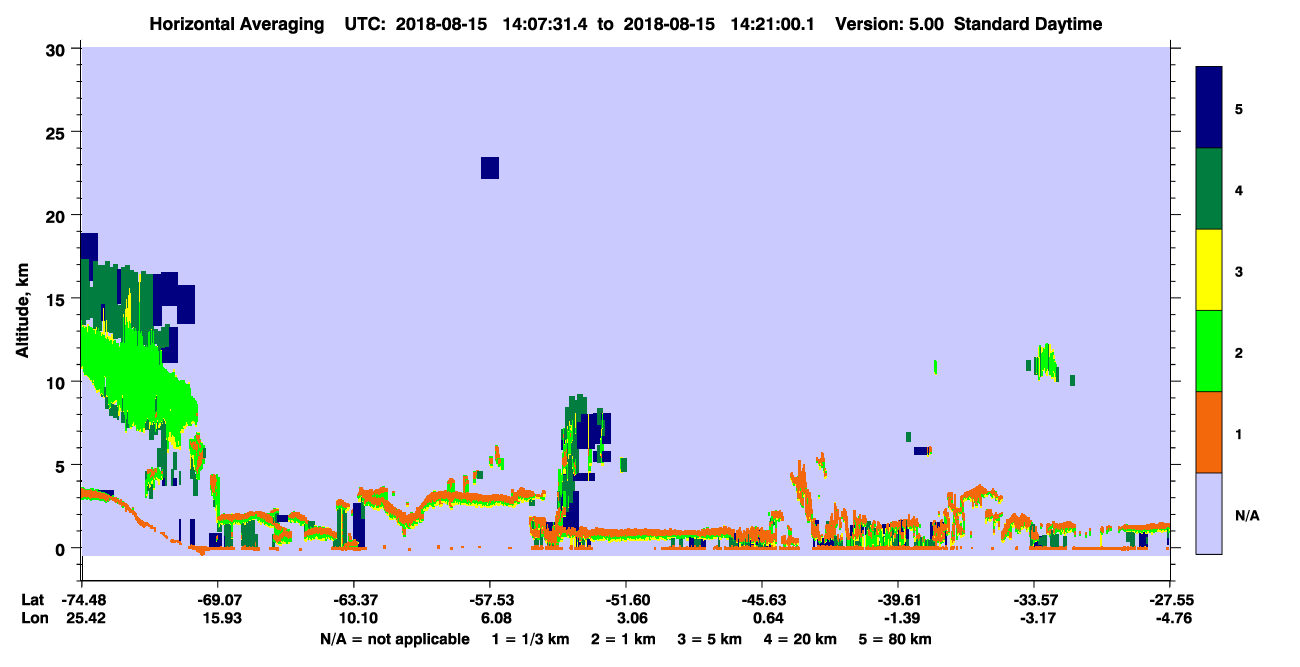Click the legend text '3 = 5 km'
This screenshot has height=667, width=1300.
711,639
